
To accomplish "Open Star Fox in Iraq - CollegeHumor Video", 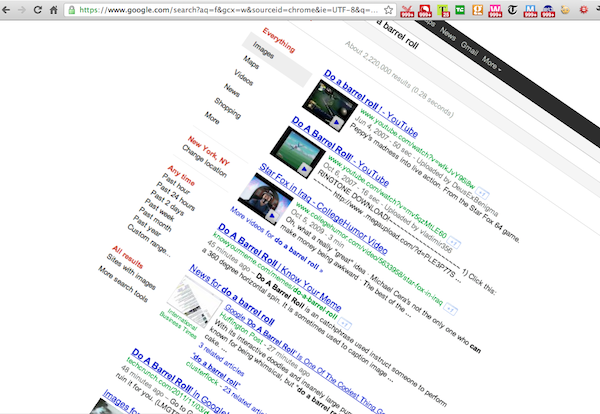I will [x=324, y=209].
